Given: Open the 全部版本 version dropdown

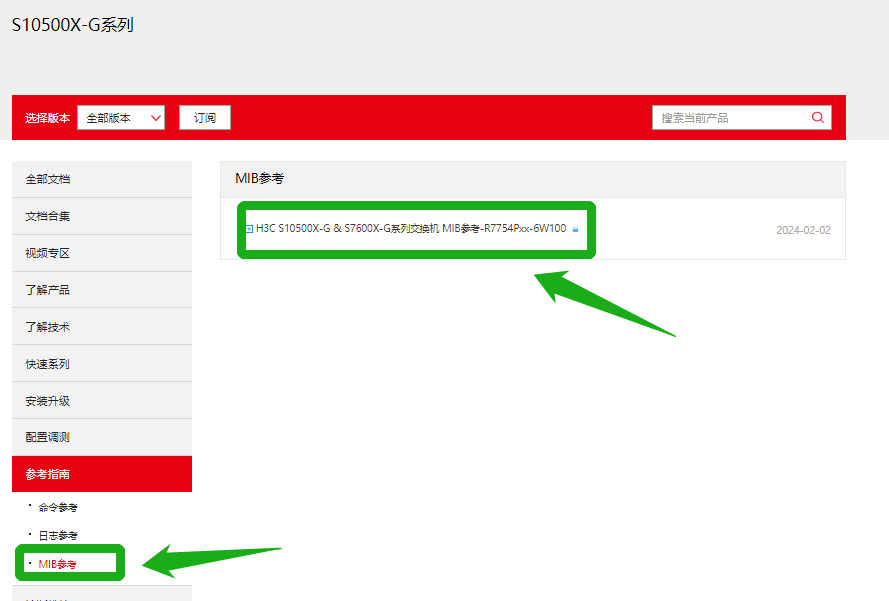Looking at the screenshot, I should click(121, 118).
